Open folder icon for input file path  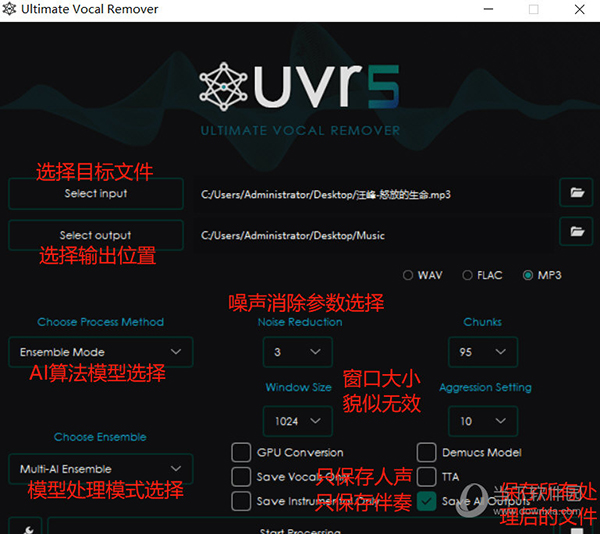click(576, 192)
